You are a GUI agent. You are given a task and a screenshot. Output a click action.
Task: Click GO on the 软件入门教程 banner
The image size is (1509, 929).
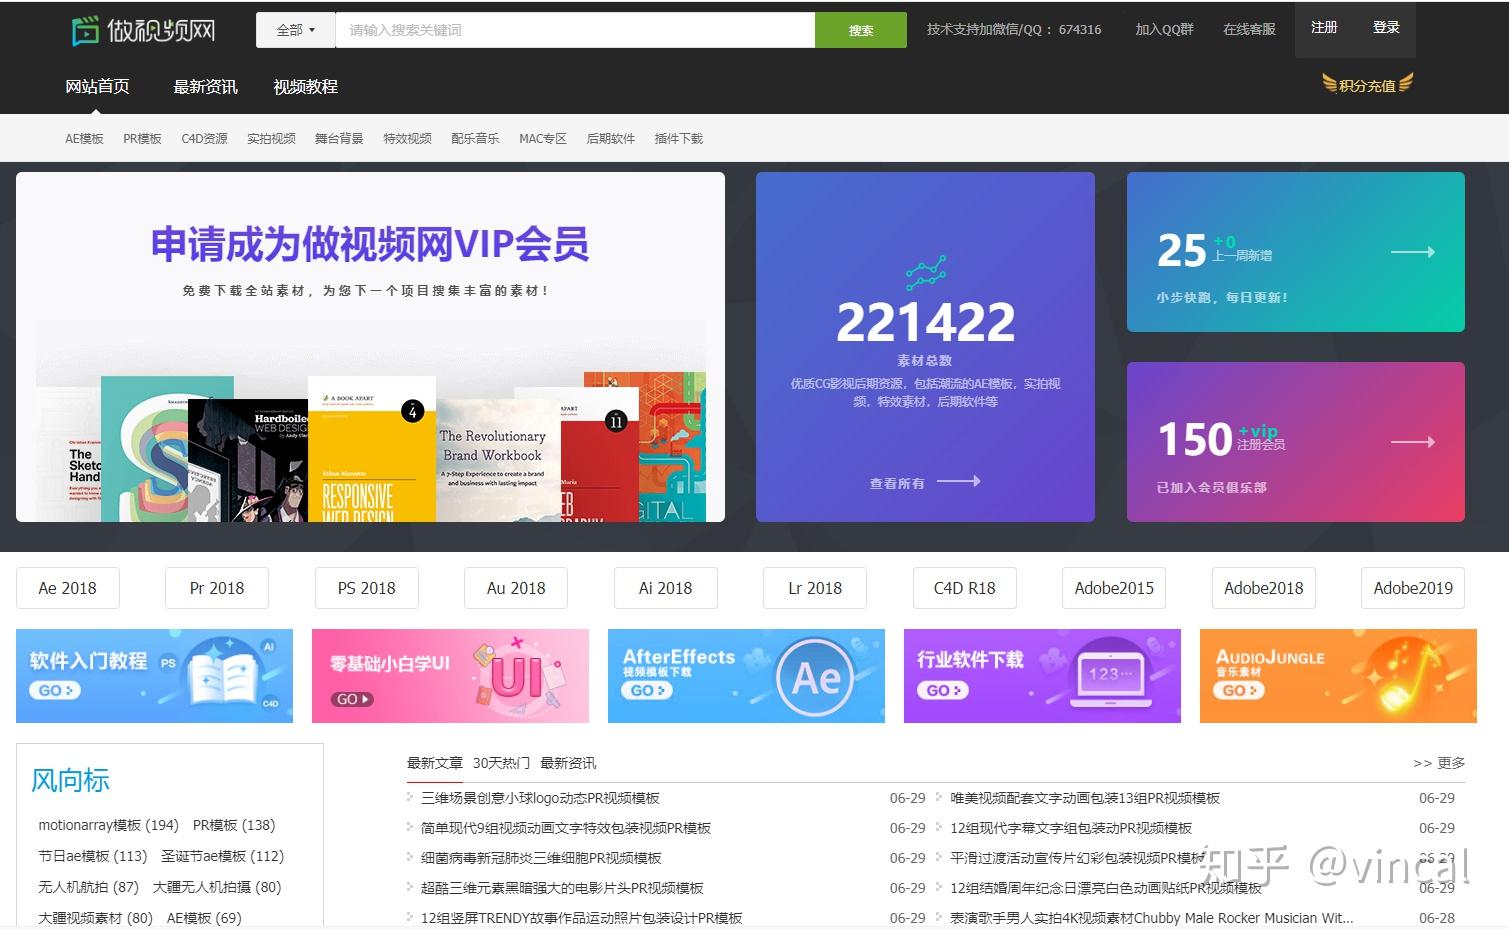click(54, 690)
